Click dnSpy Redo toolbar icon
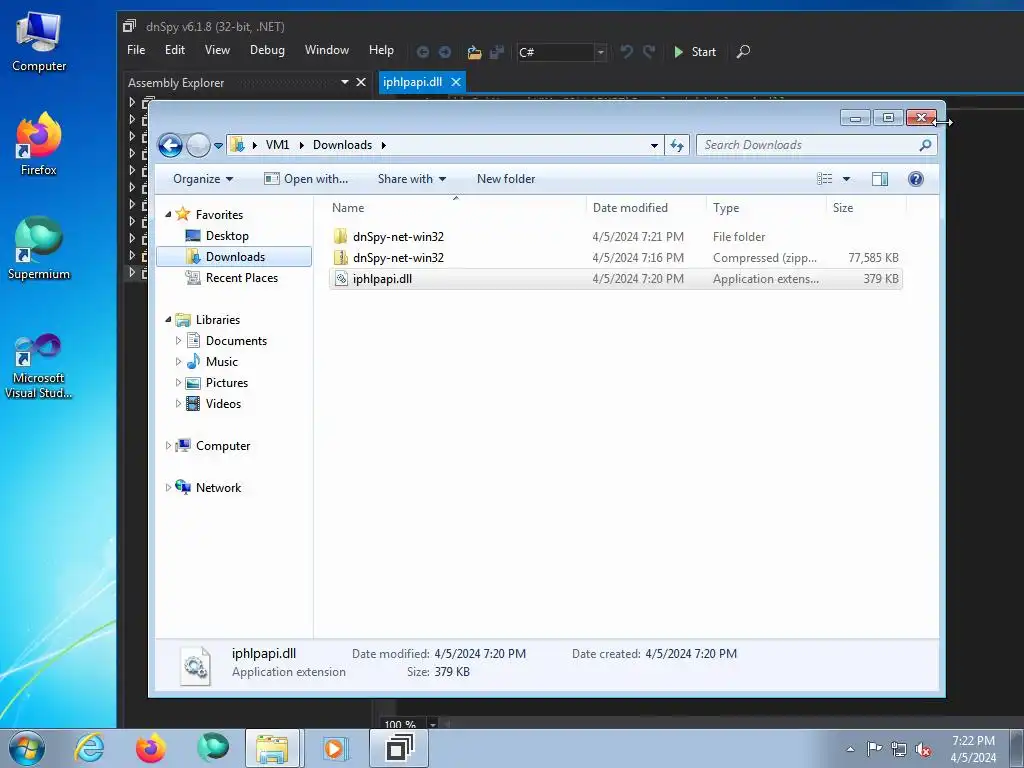This screenshot has width=1024, height=768. coord(648,52)
